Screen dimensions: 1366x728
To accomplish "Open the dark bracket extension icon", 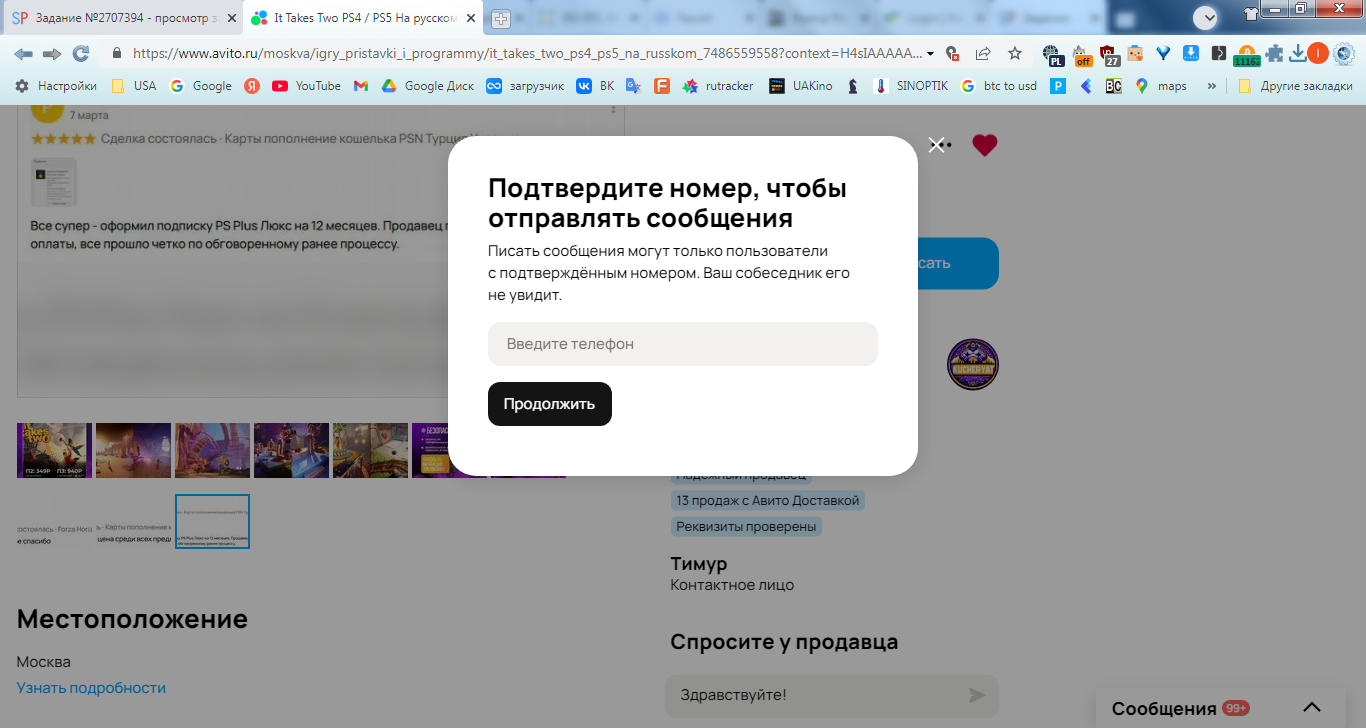I will pyautogui.click(x=1218, y=53).
